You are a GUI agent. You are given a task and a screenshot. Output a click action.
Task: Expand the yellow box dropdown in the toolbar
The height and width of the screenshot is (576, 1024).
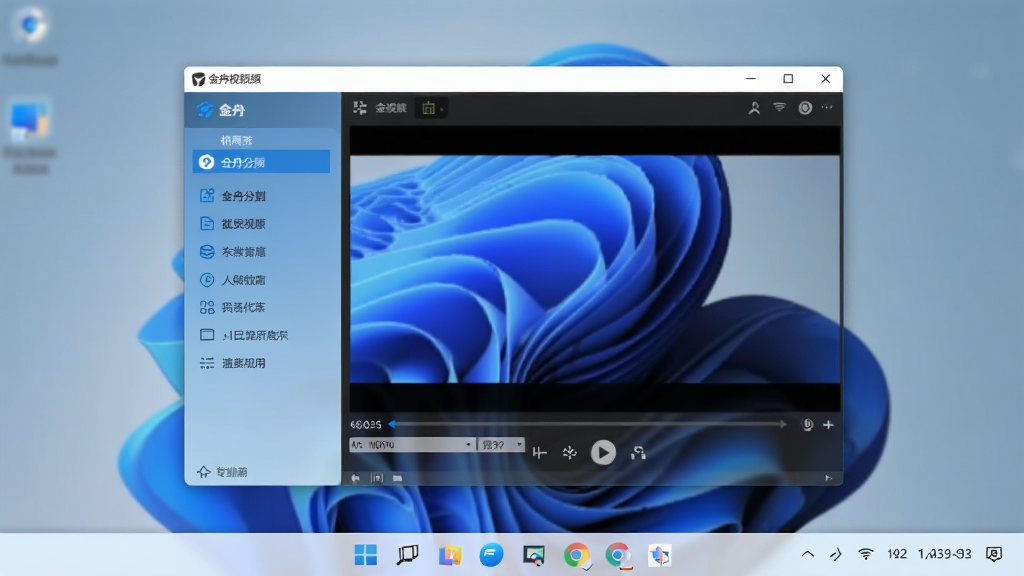click(x=432, y=108)
